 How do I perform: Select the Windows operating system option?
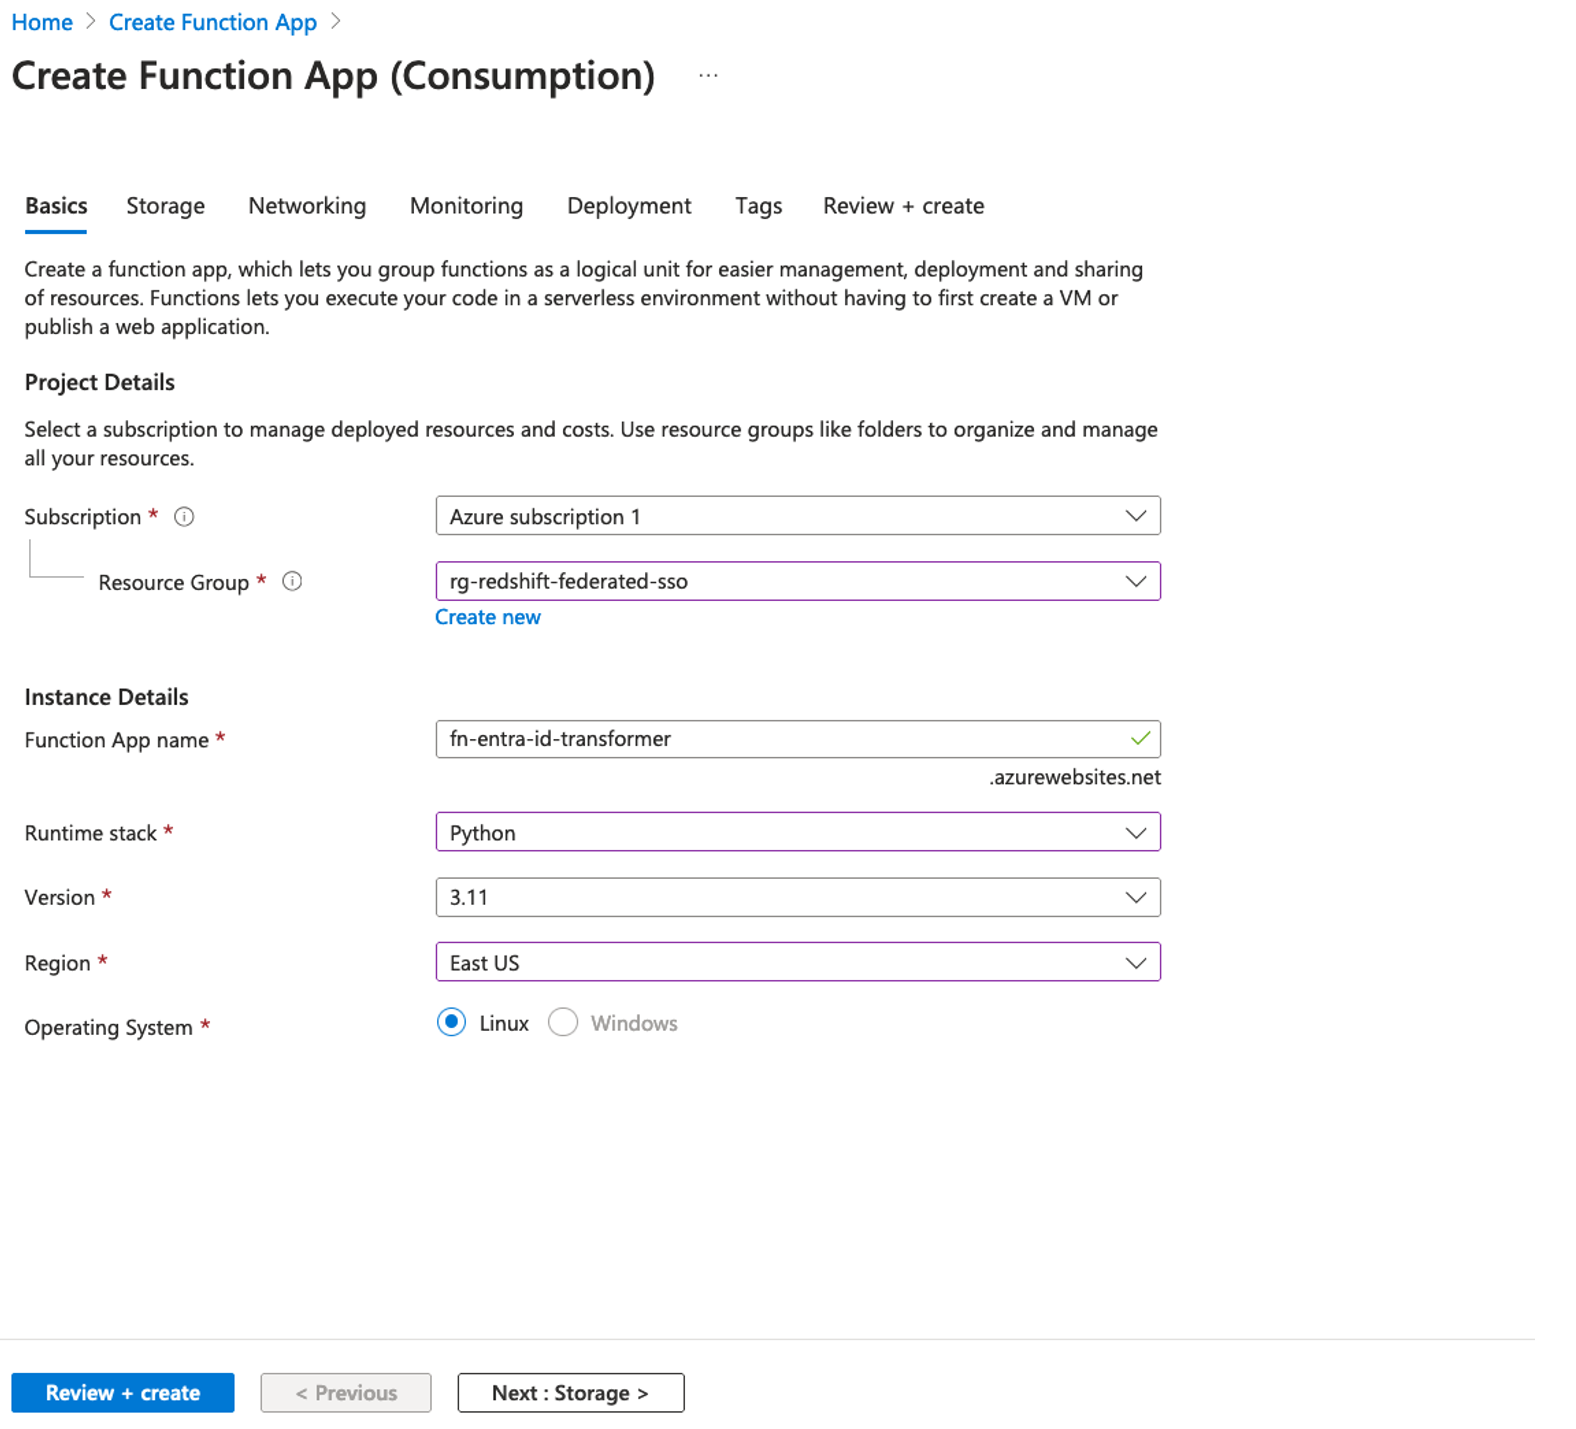point(563,1023)
